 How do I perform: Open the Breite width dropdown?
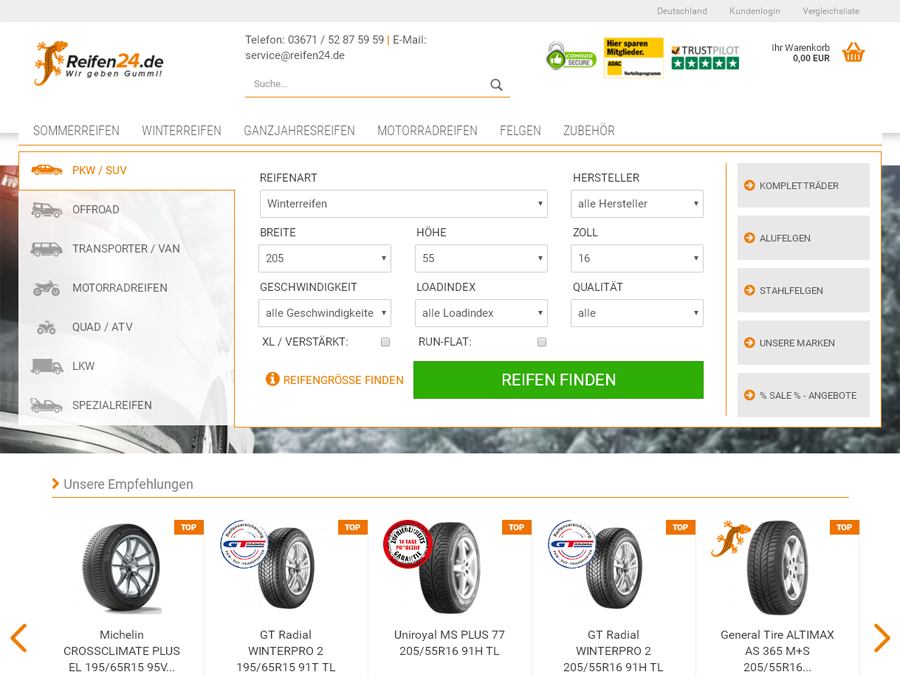pos(325,258)
